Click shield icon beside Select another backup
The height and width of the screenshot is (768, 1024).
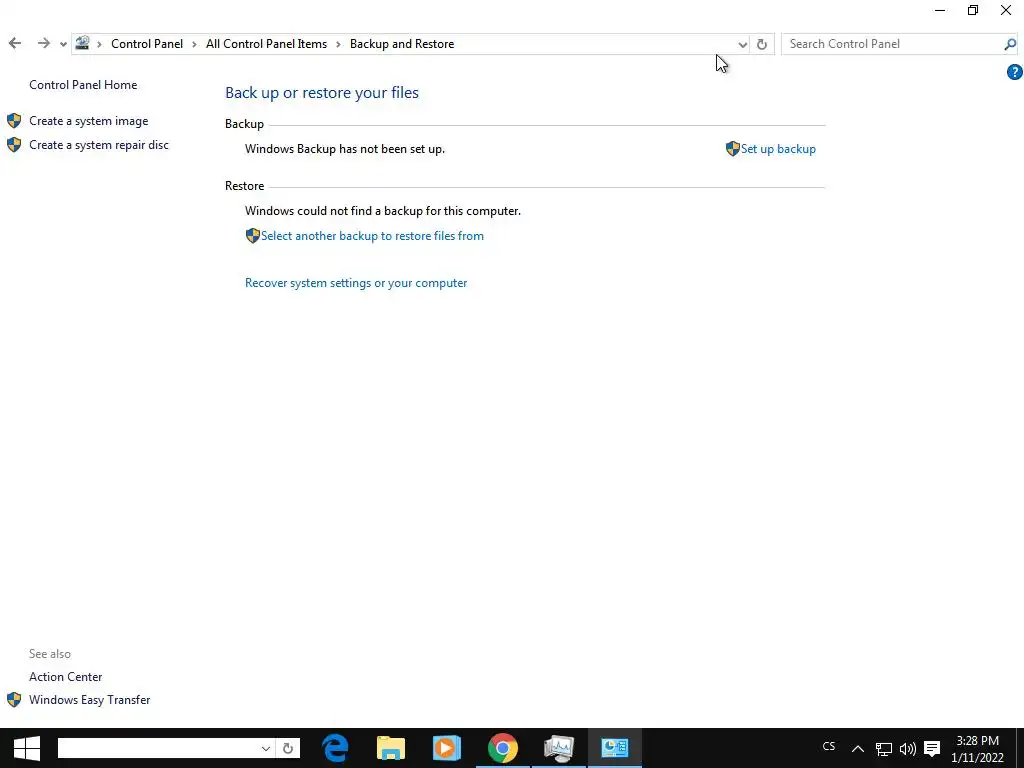pos(253,236)
